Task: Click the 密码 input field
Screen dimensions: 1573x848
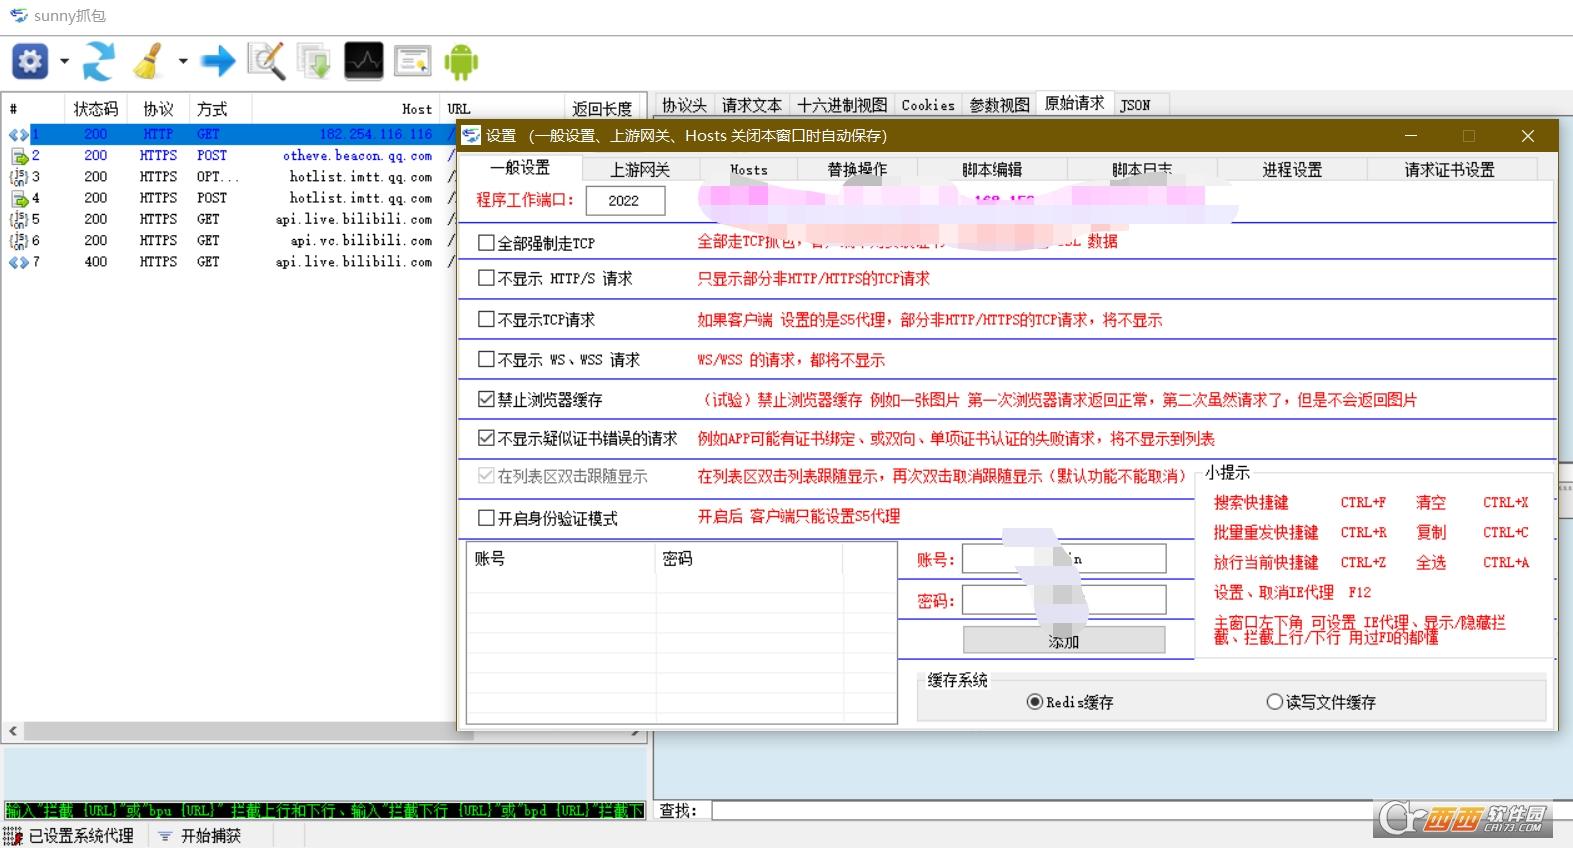Action: pyautogui.click(x=1064, y=600)
